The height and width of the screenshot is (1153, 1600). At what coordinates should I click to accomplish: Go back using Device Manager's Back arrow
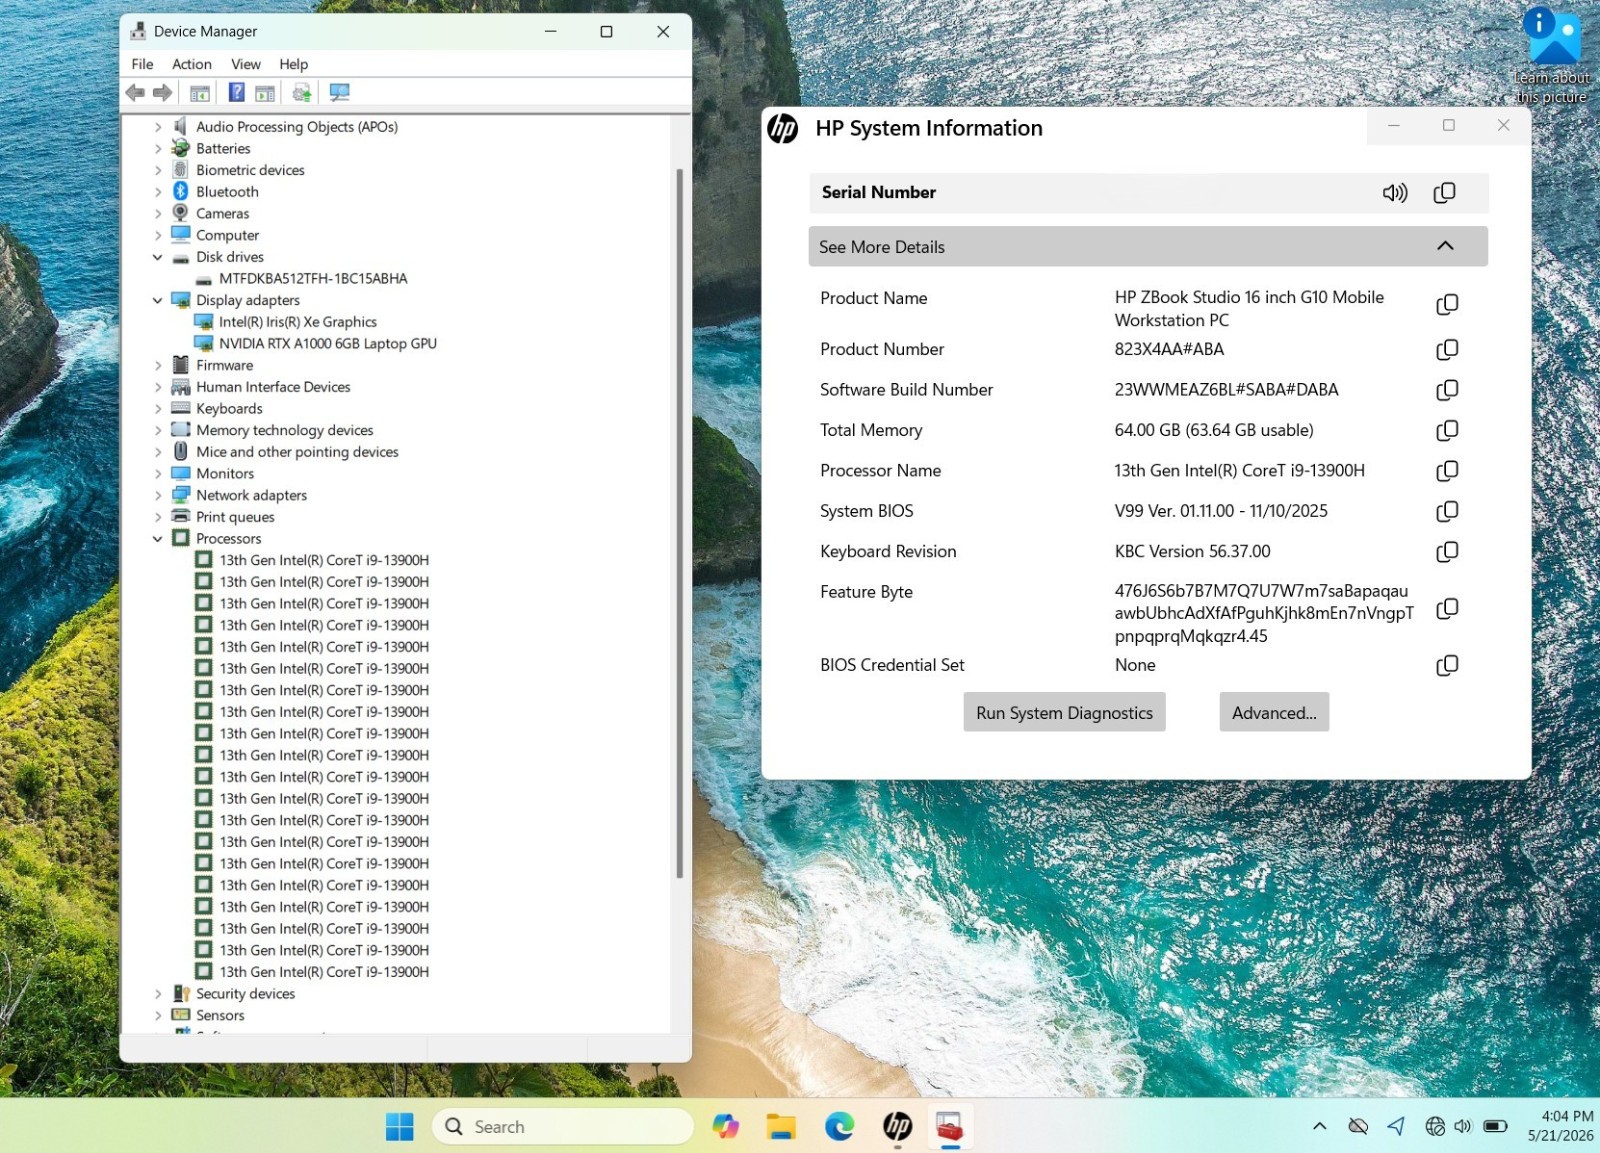click(135, 93)
